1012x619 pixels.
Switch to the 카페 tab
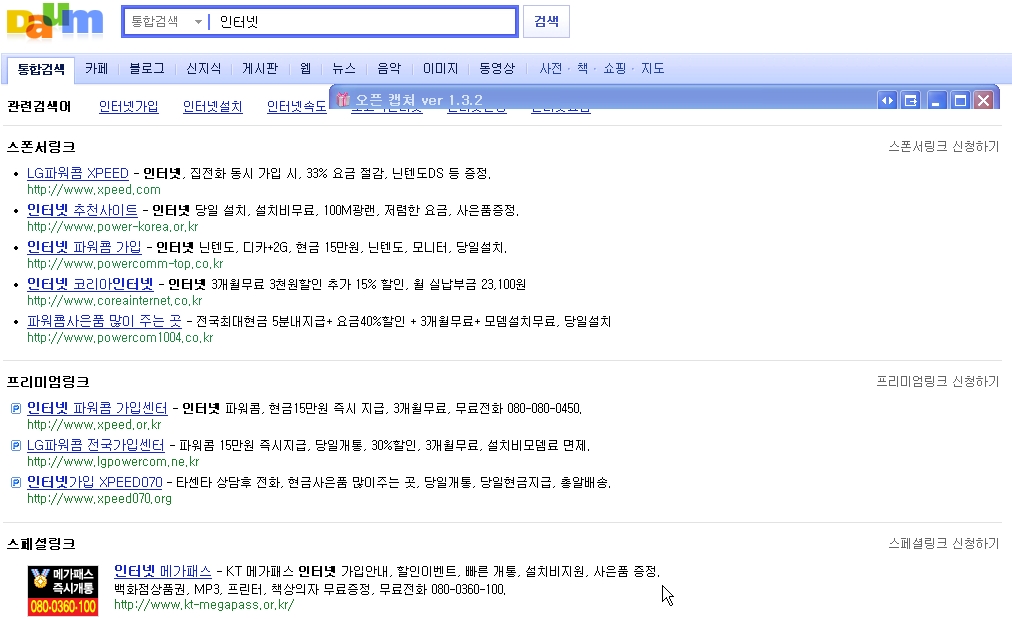coord(96,68)
